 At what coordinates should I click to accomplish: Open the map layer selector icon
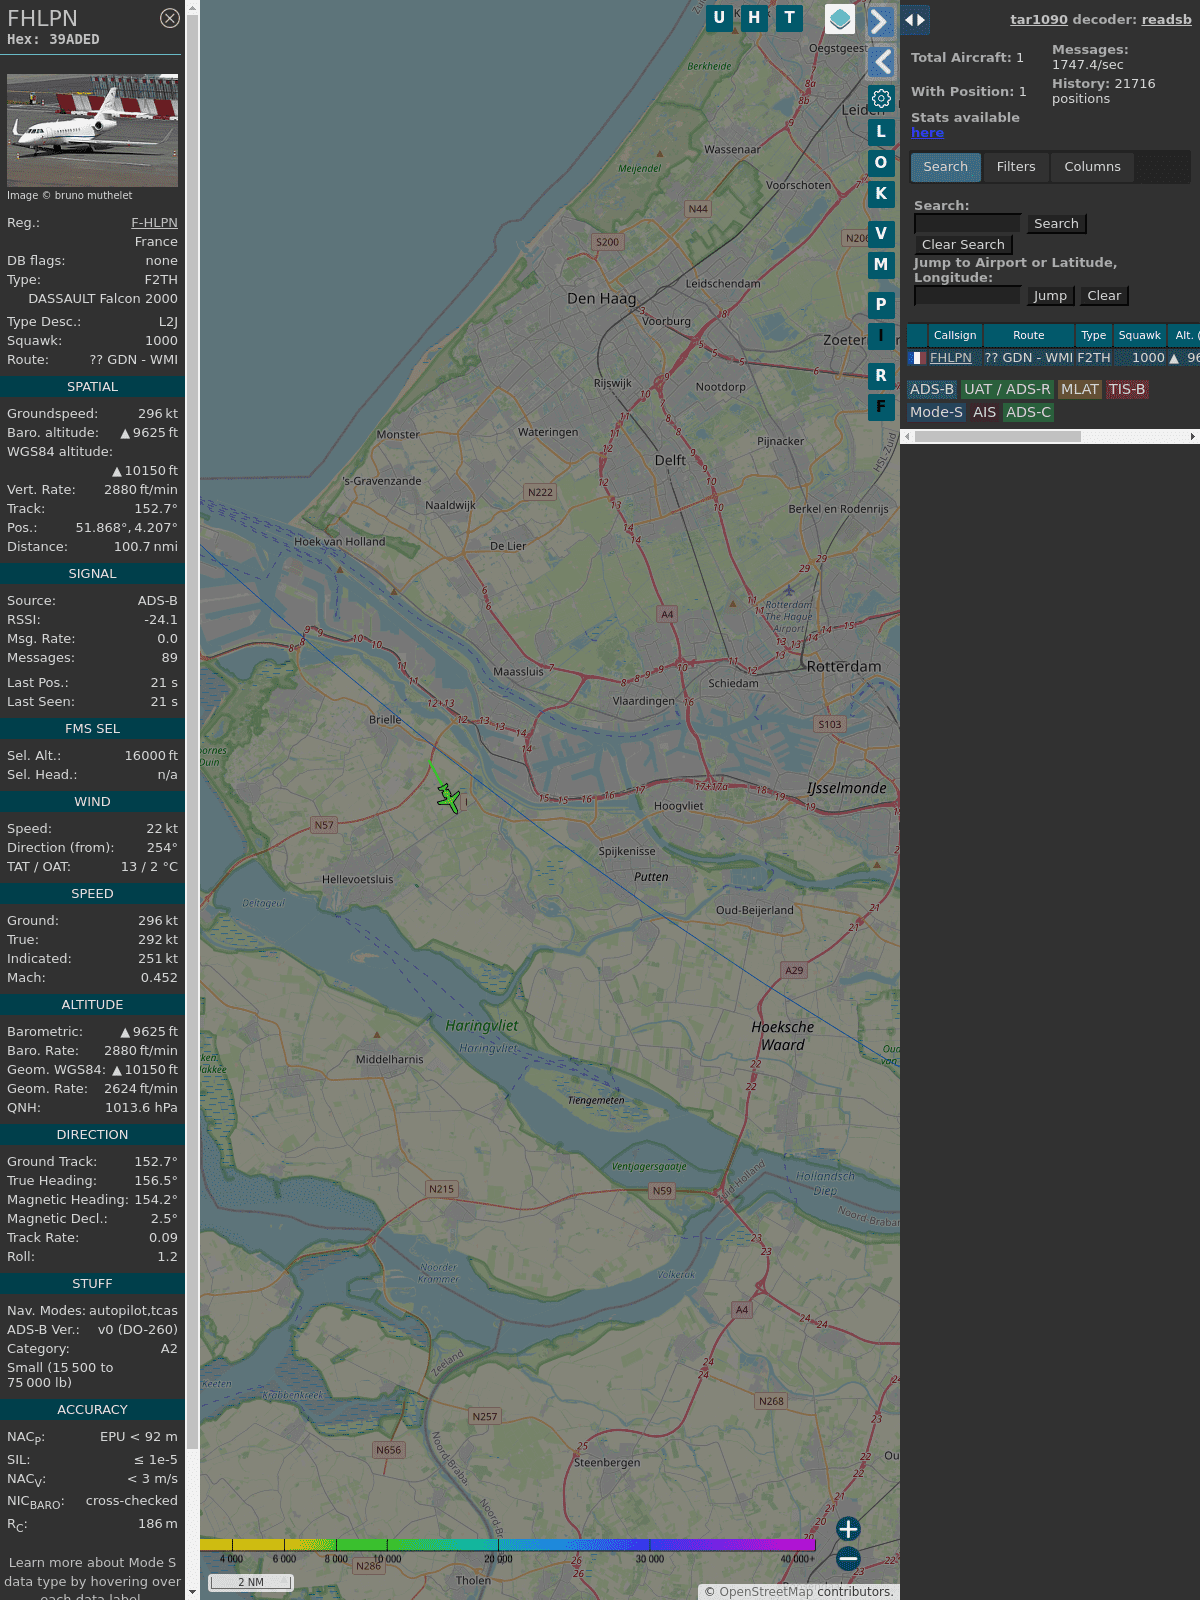(840, 18)
